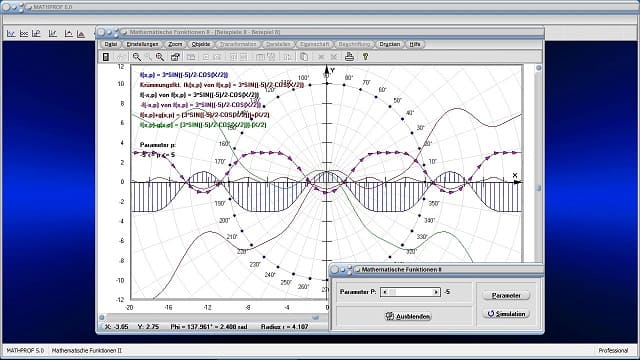
Task: Open the calculator icon in the graph toolbar
Action: (x=106, y=57)
